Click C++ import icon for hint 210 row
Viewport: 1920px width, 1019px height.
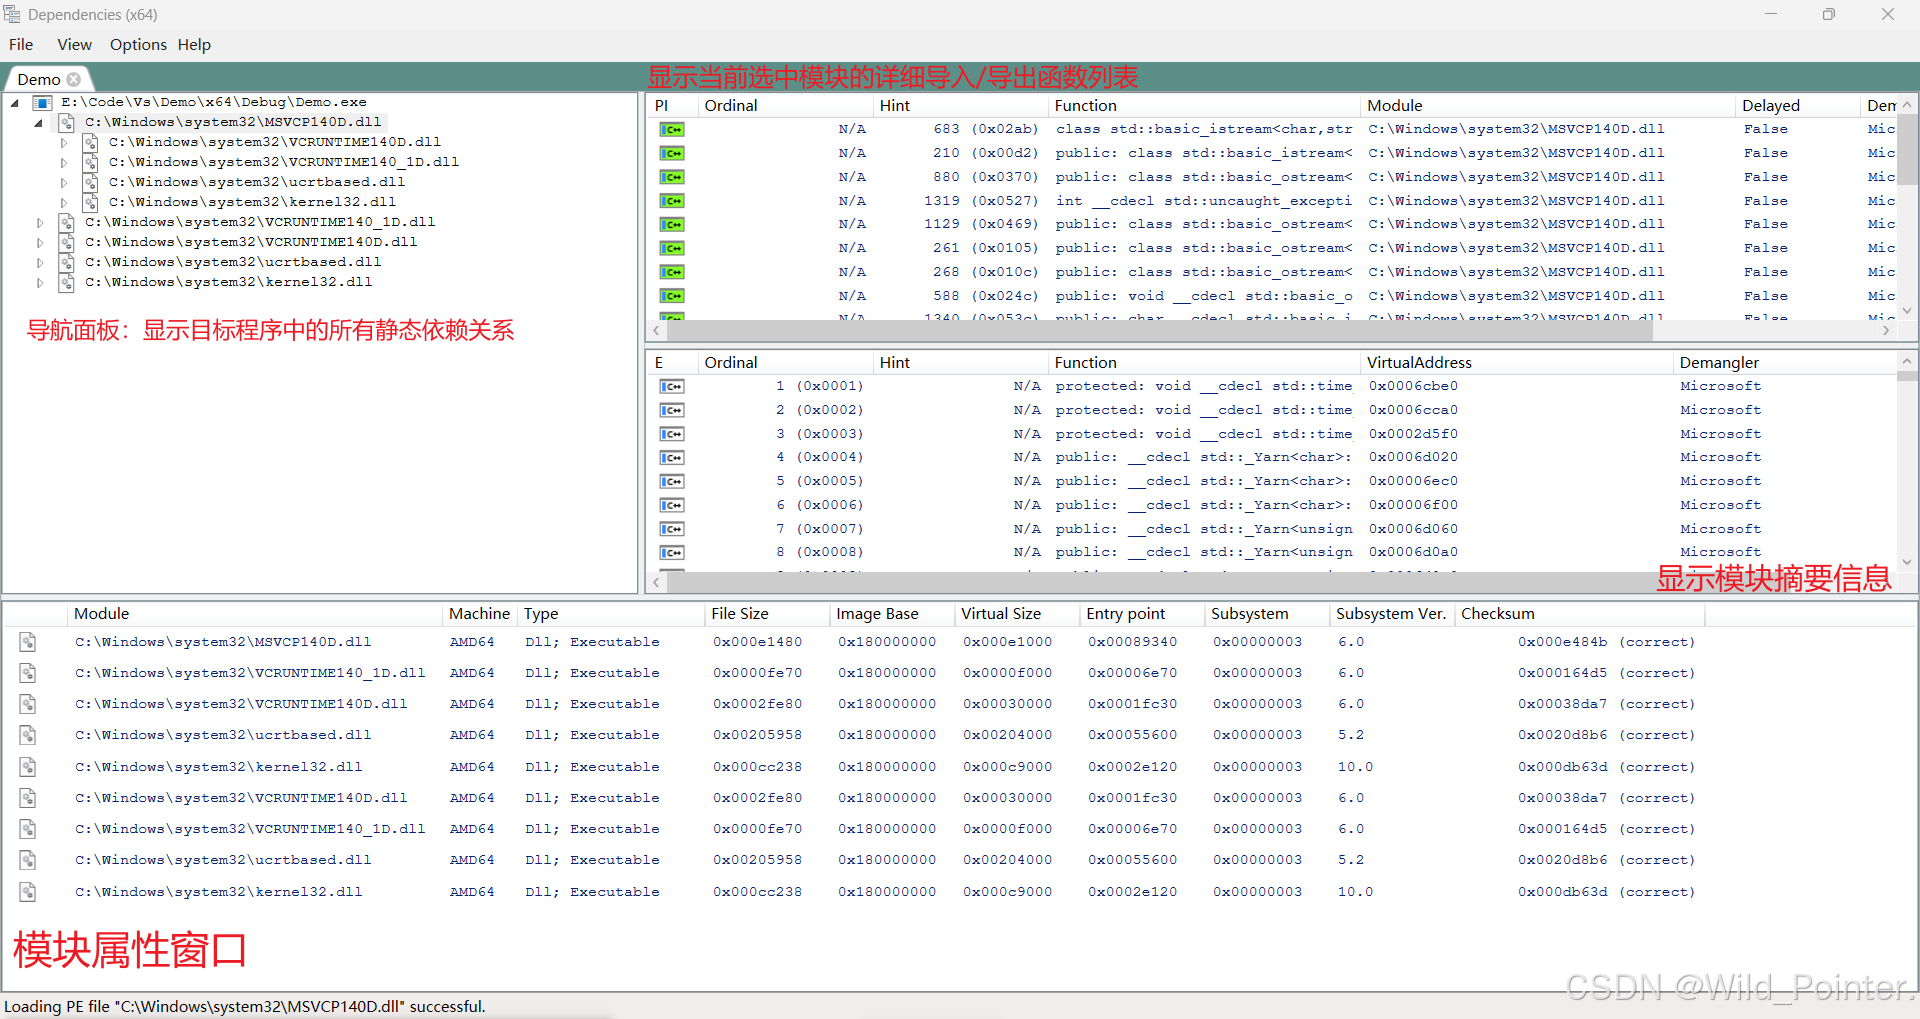click(x=672, y=153)
